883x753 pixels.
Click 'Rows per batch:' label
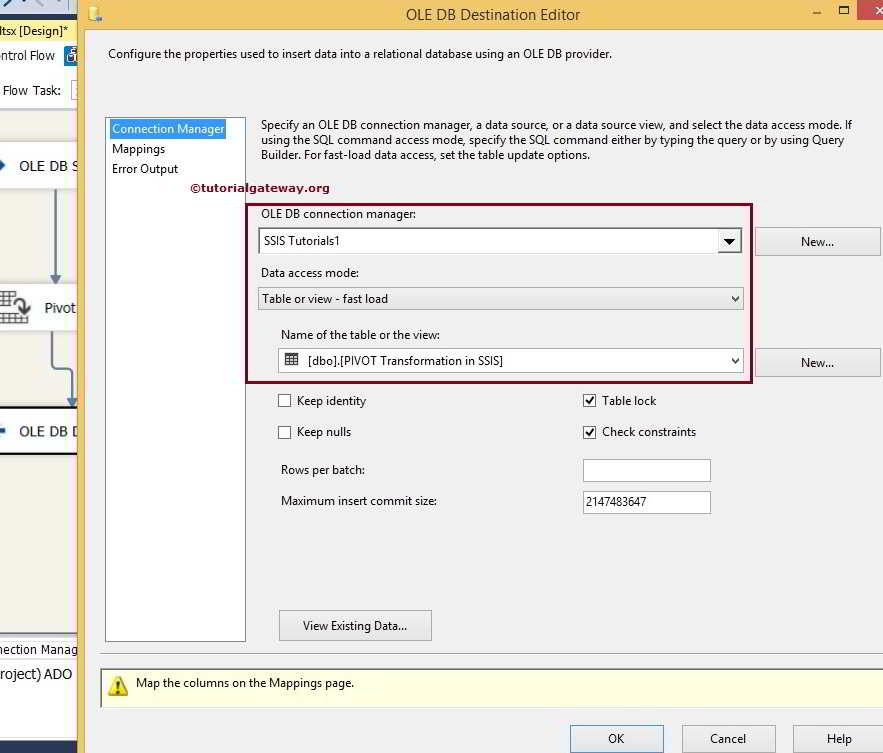click(323, 470)
